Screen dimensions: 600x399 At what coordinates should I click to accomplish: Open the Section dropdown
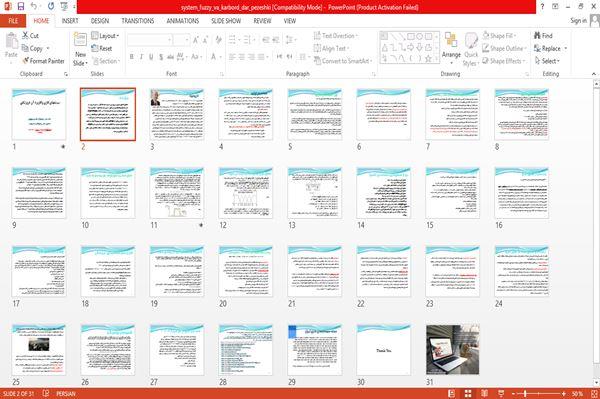coord(106,61)
